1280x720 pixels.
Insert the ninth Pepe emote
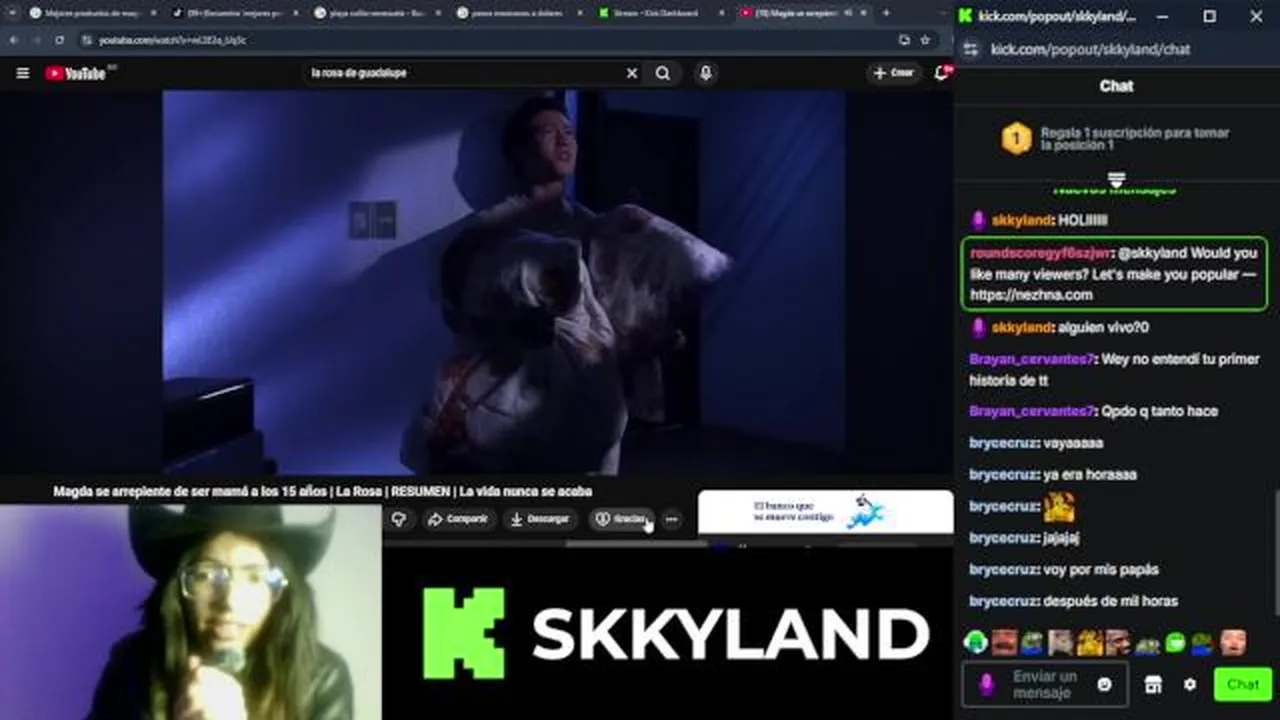tap(1203, 642)
